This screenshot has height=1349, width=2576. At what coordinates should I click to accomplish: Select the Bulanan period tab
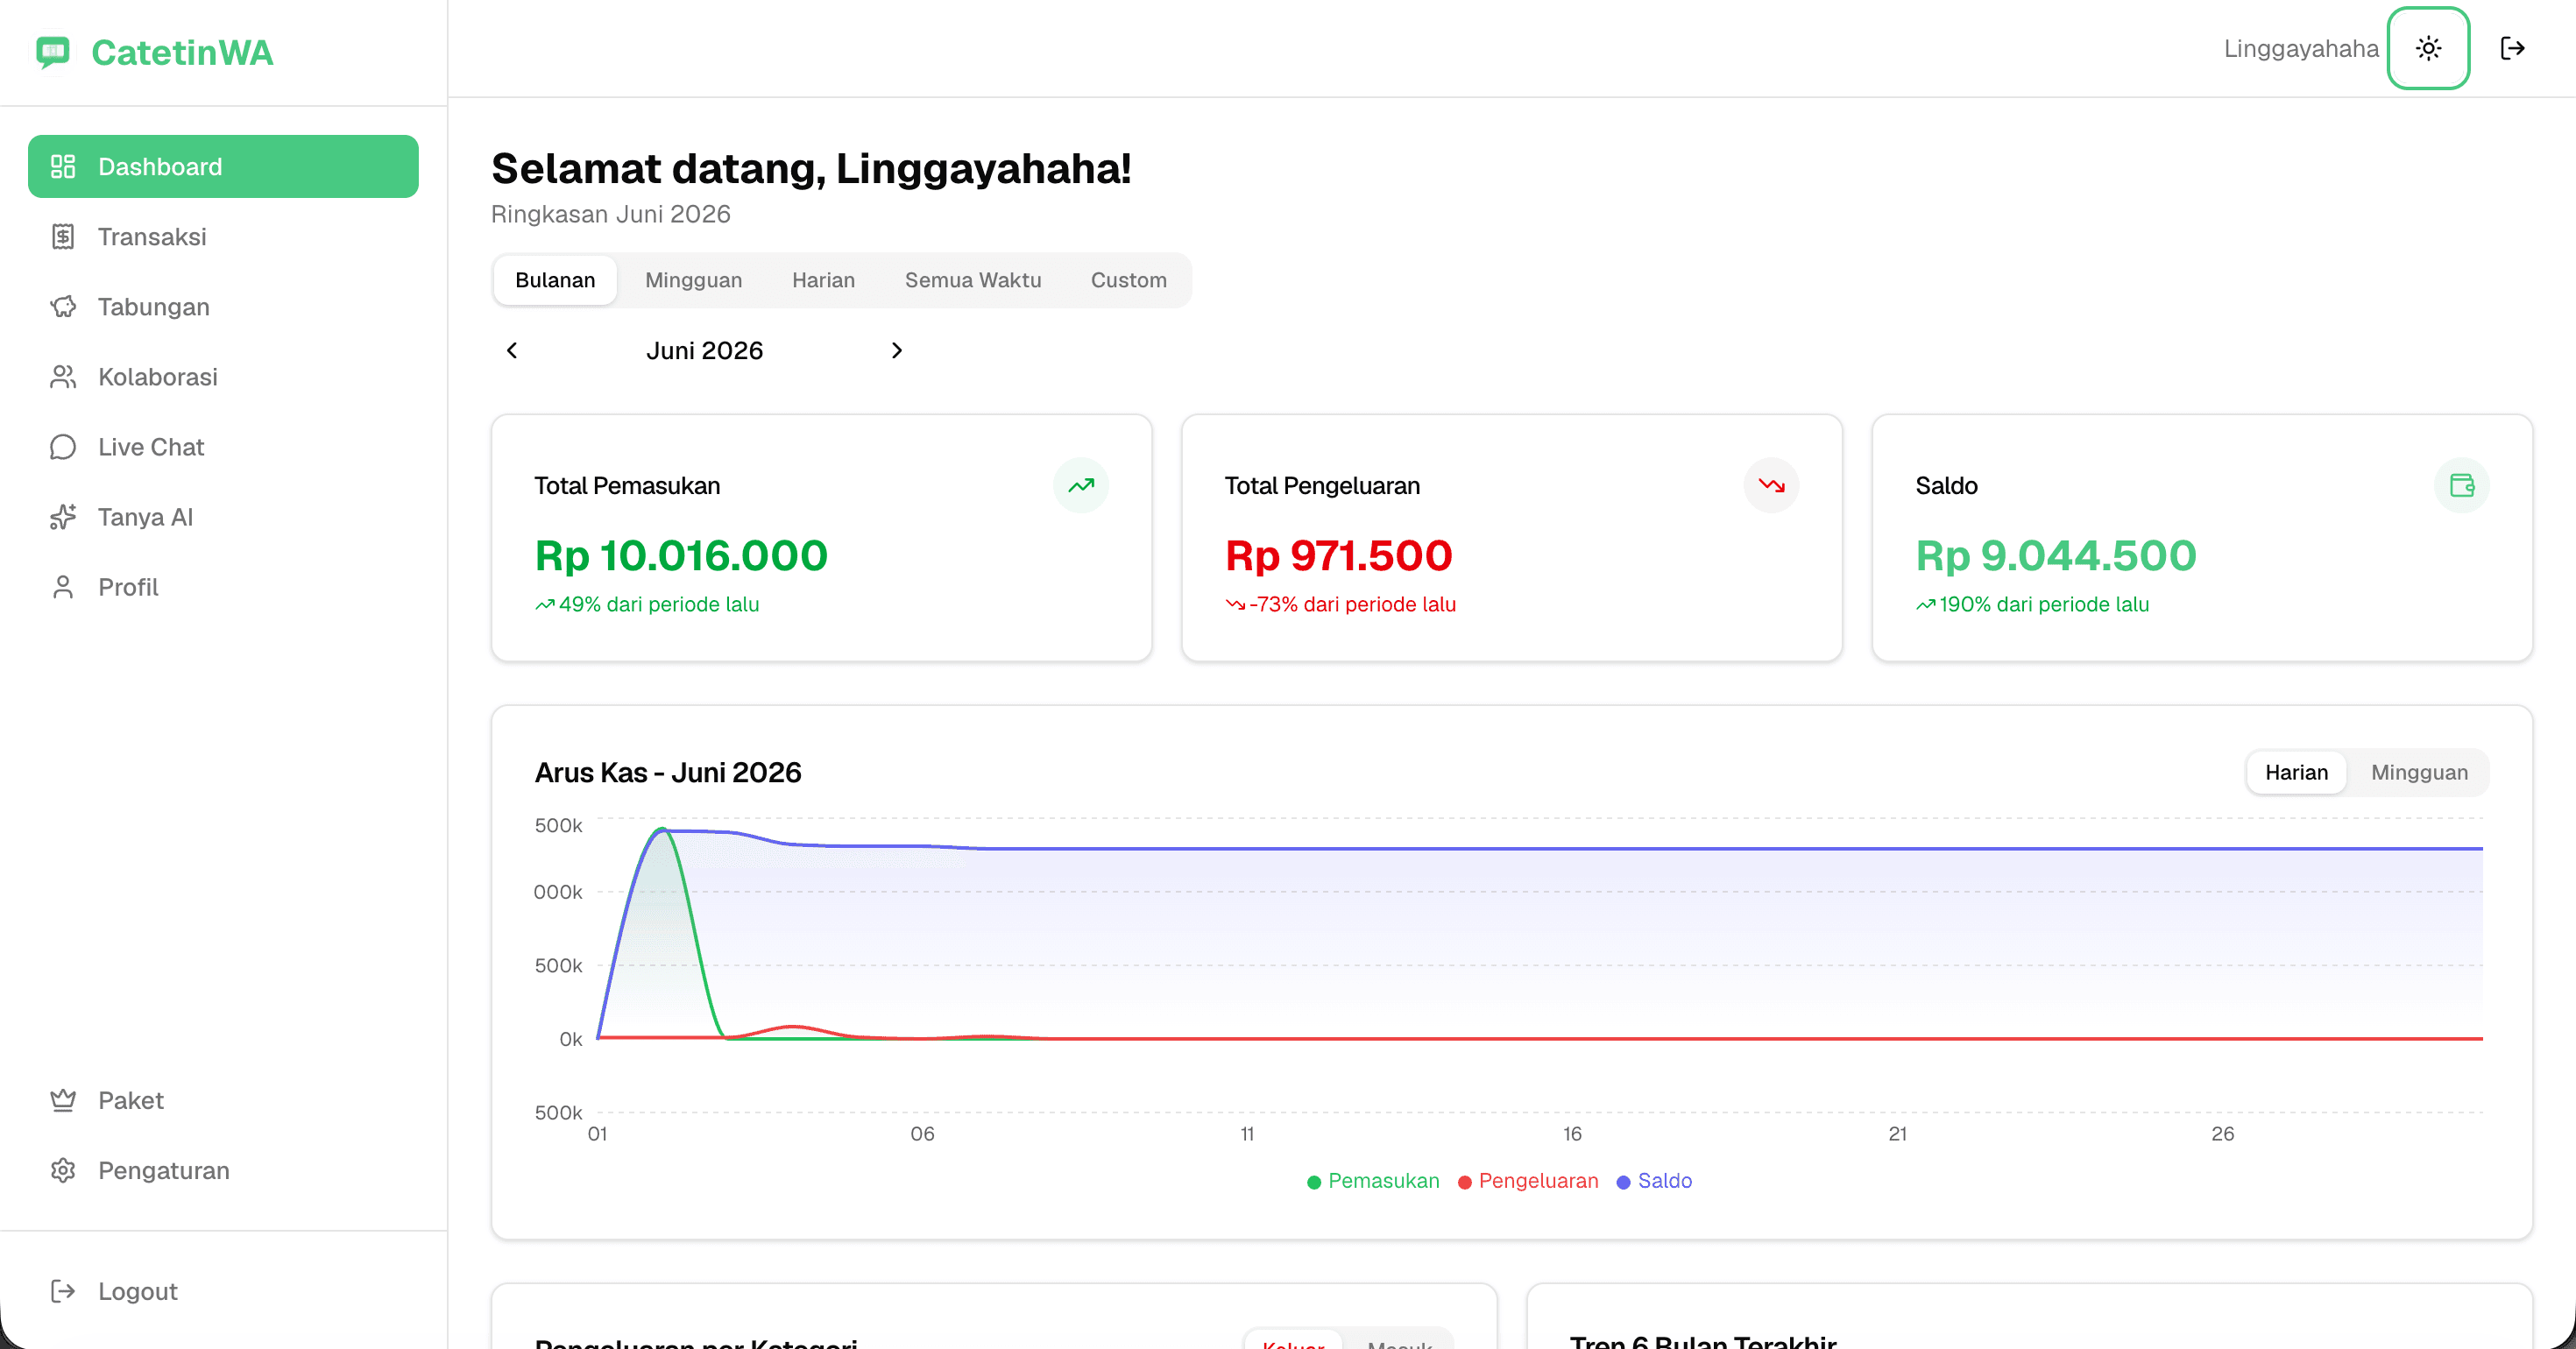tap(555, 280)
